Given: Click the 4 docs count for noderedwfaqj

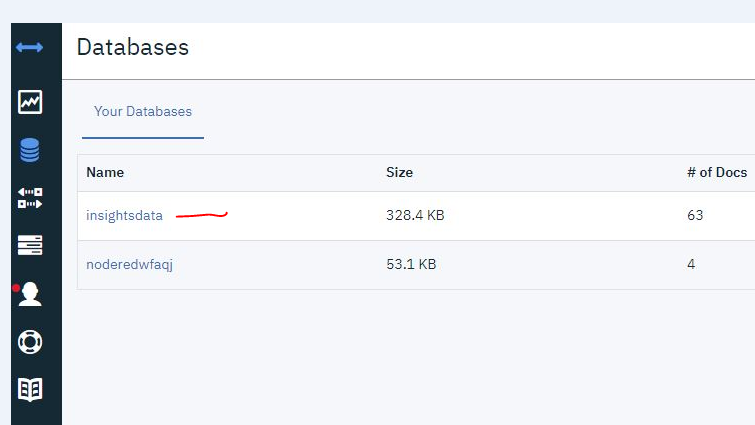Looking at the screenshot, I should pos(691,264).
